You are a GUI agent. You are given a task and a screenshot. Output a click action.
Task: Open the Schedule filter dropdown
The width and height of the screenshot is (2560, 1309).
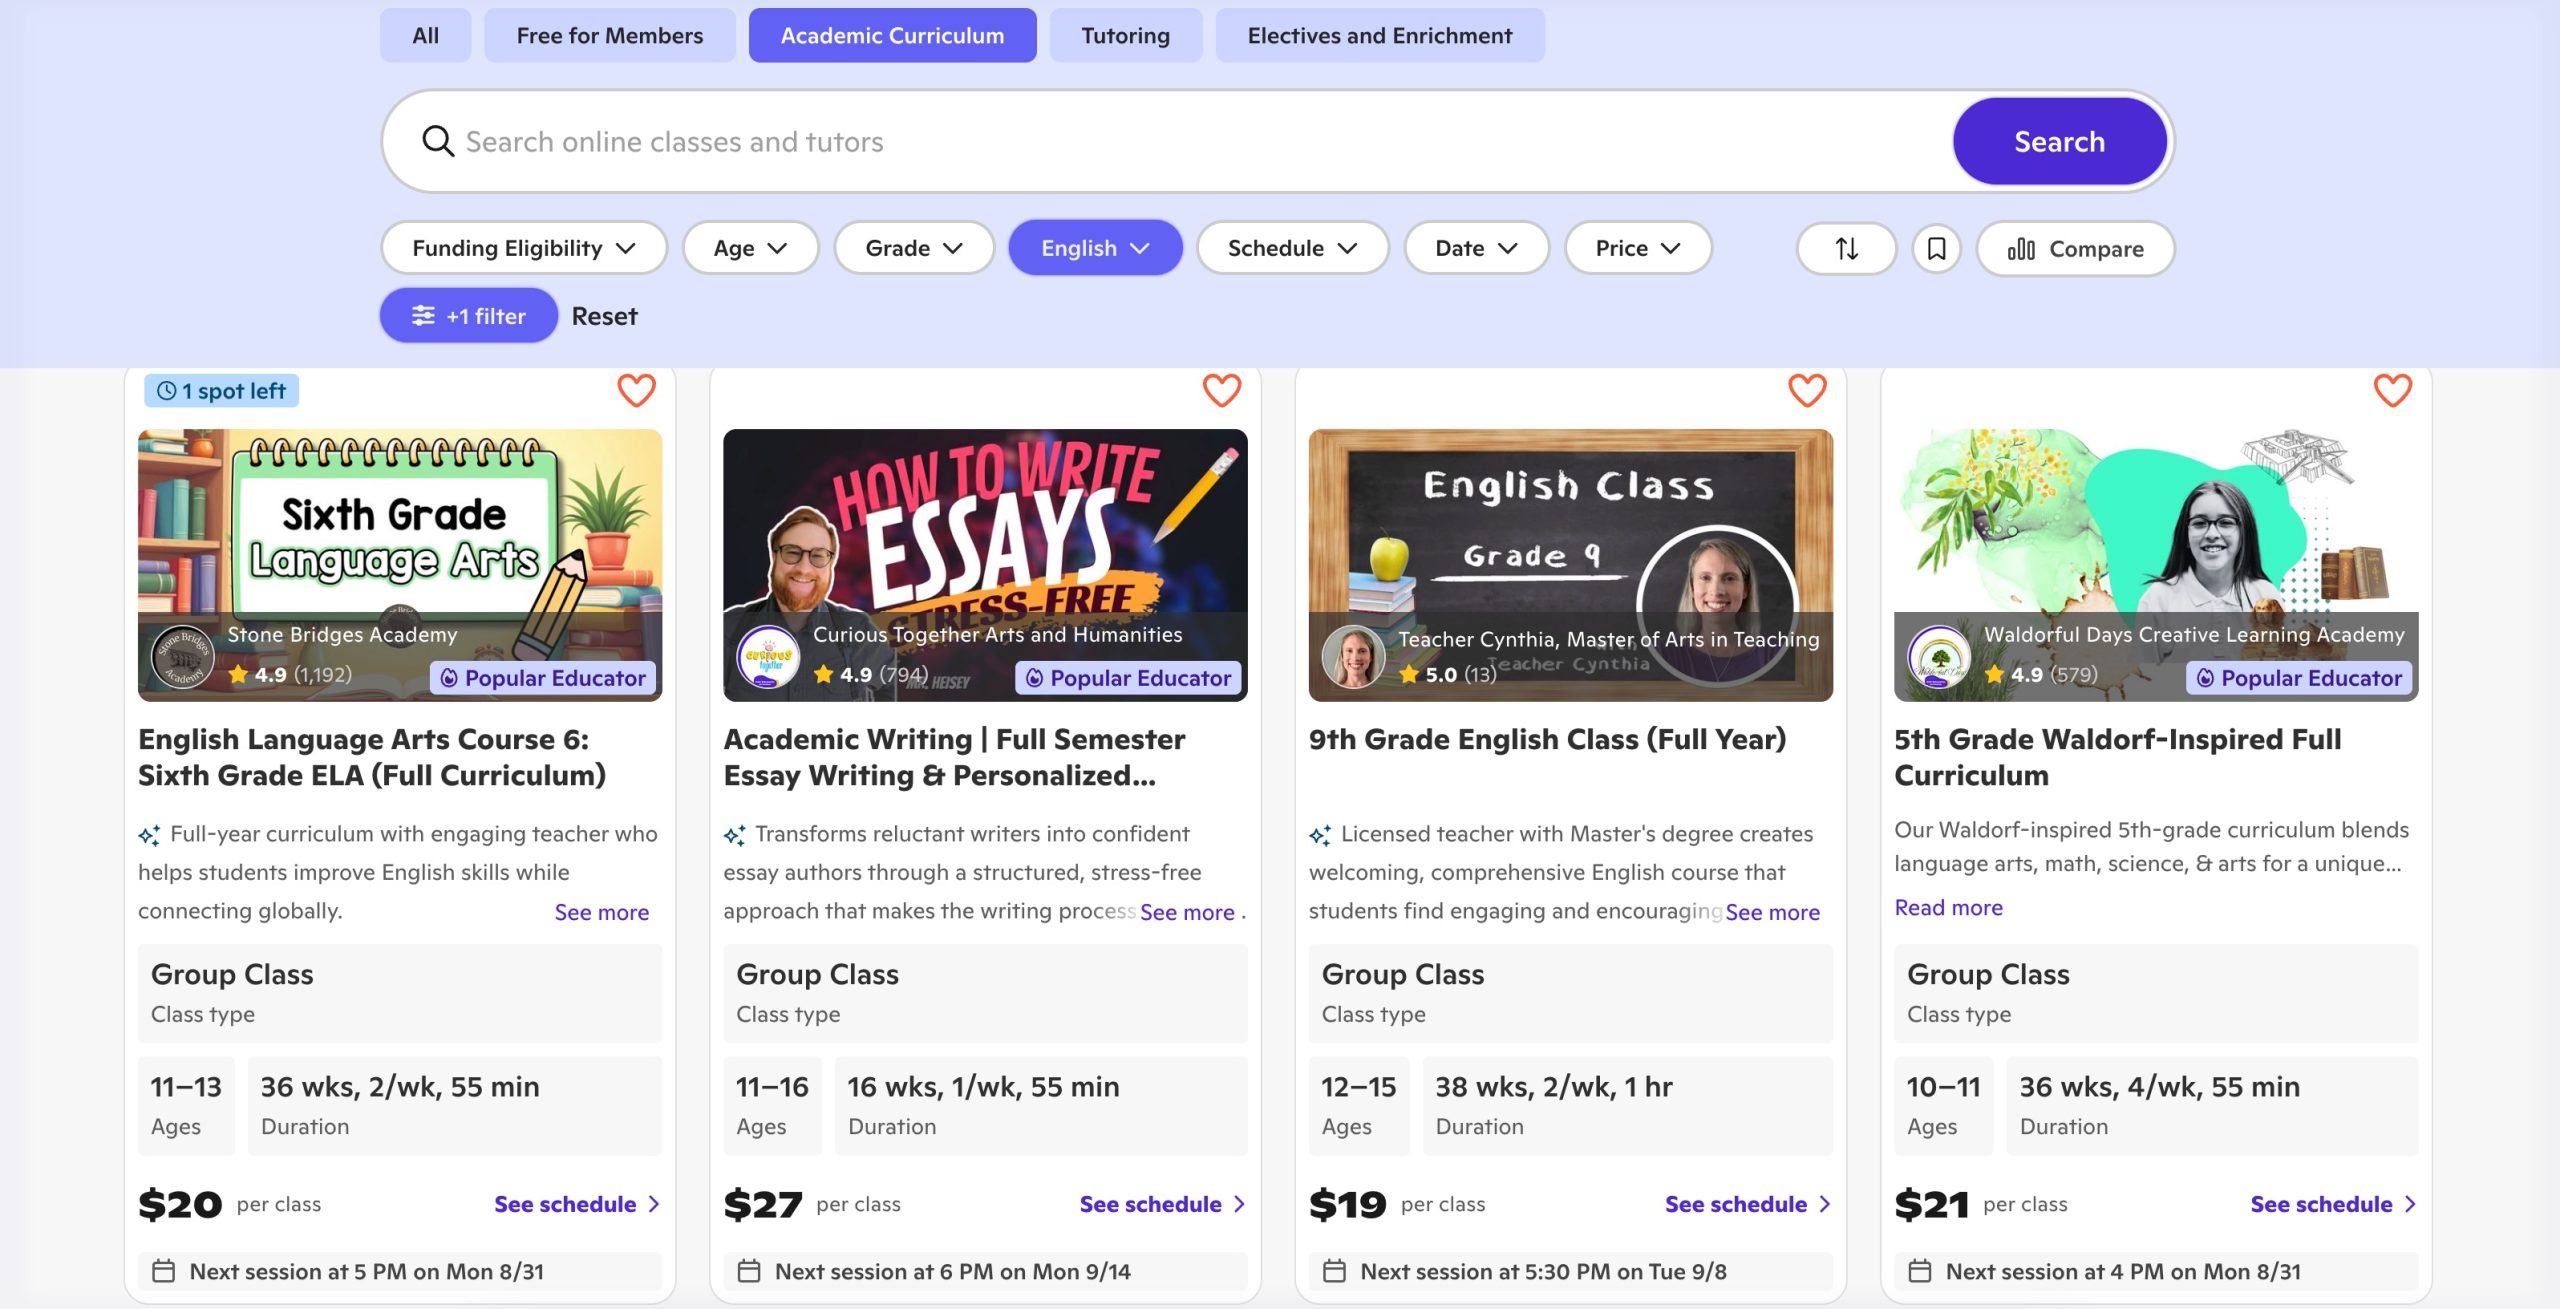[x=1292, y=248]
